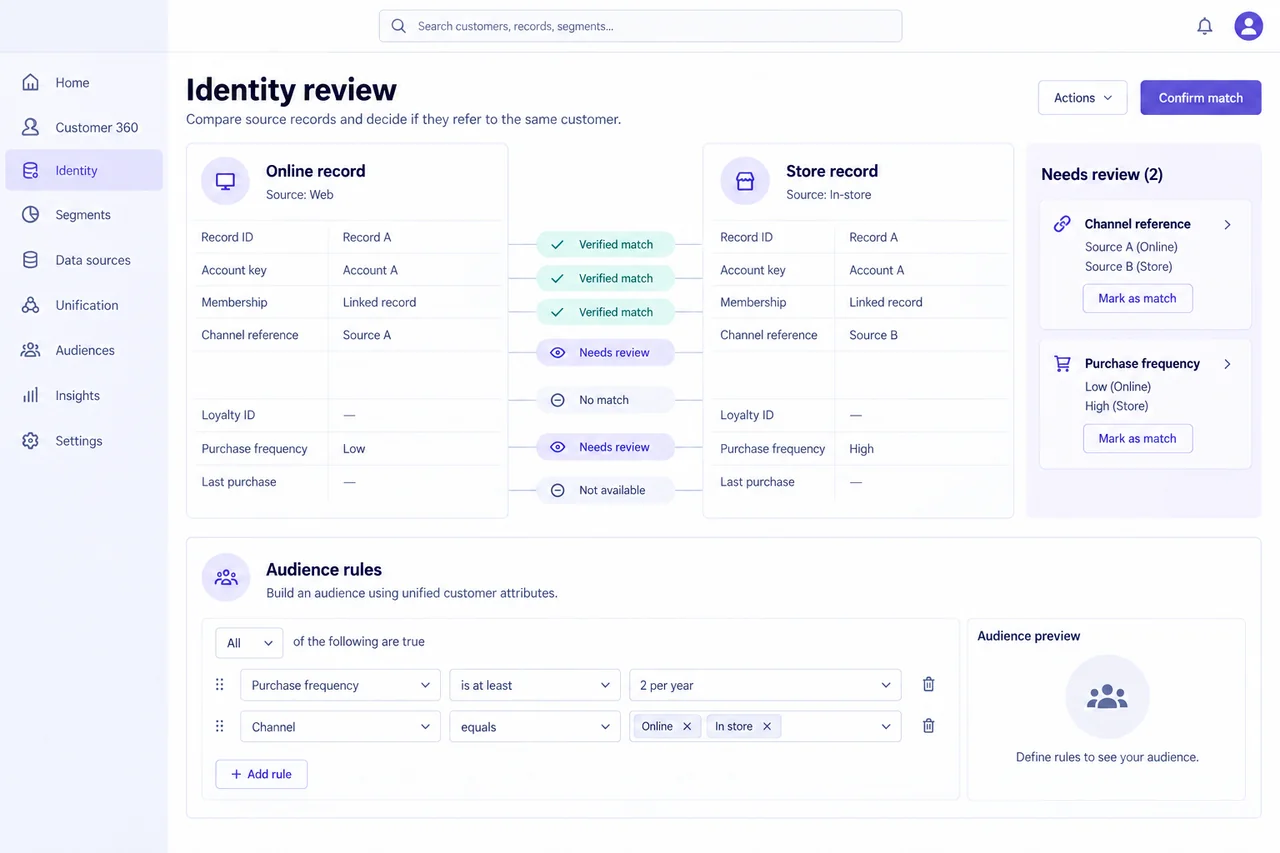Image resolution: width=1280 pixels, height=853 pixels.
Task: Remove the In store channel tag
Action: pos(767,727)
